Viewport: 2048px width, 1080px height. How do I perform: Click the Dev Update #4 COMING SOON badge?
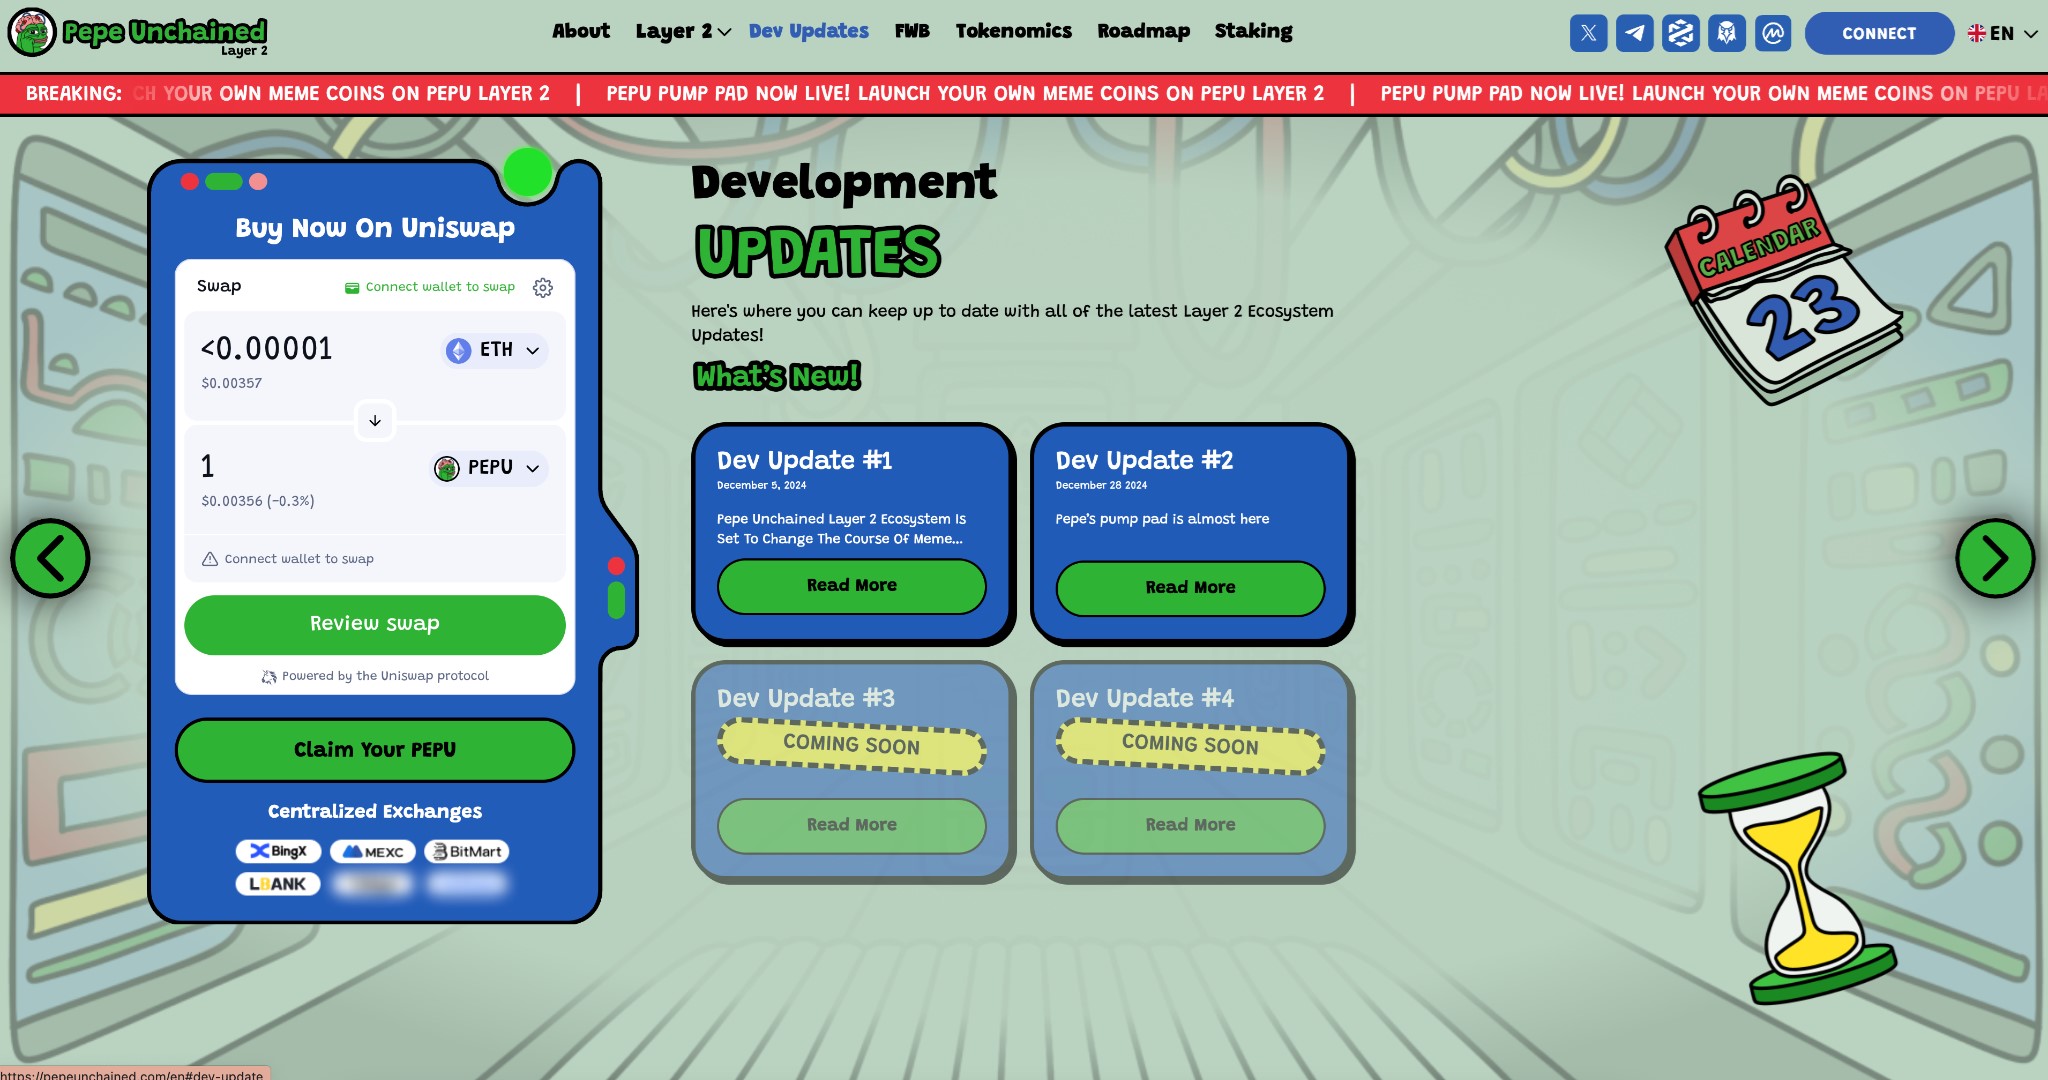[1190, 745]
